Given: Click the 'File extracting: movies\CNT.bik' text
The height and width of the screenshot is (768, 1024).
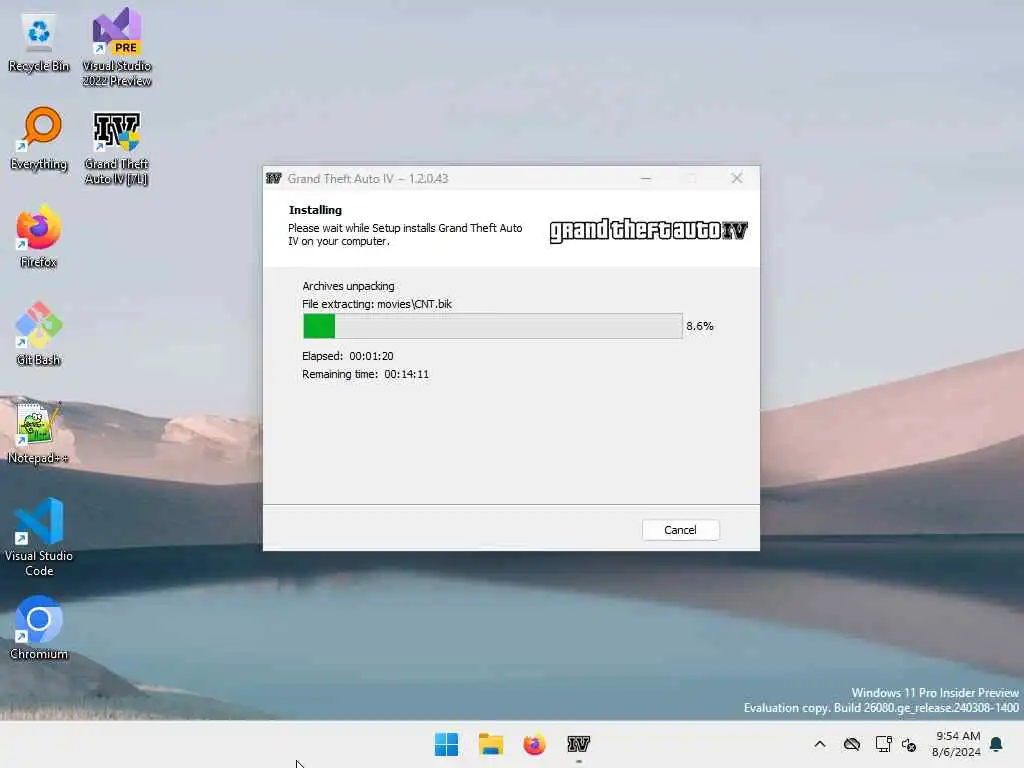Looking at the screenshot, I should pos(377,304).
